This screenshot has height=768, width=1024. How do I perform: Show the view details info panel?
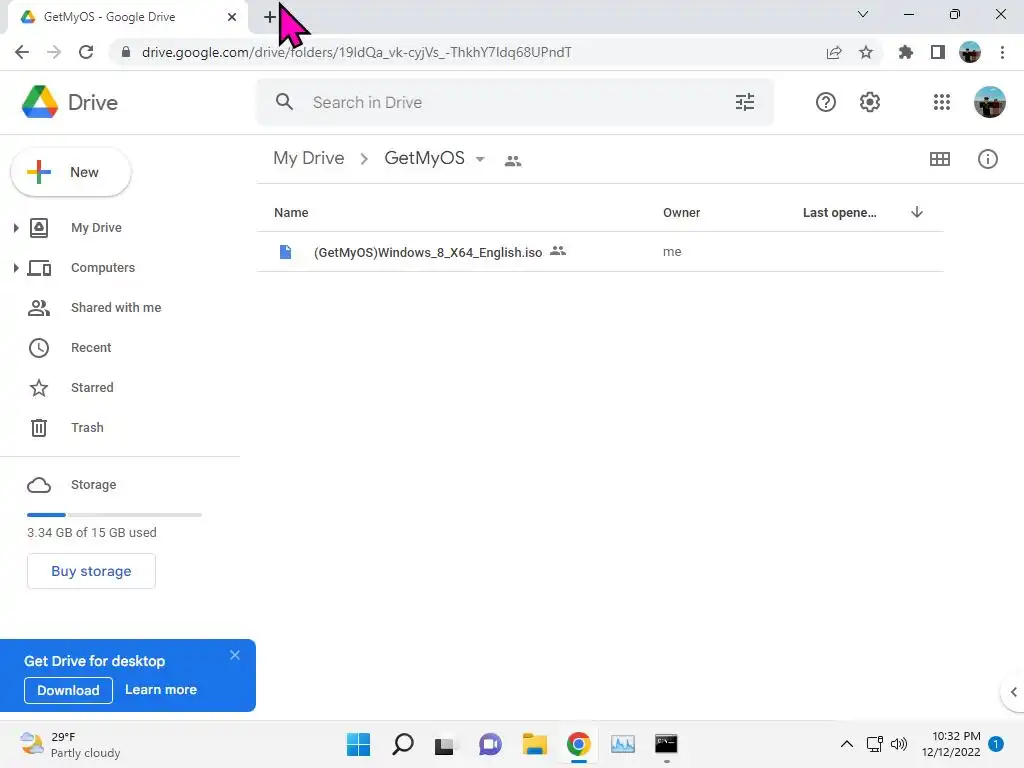(x=987, y=159)
